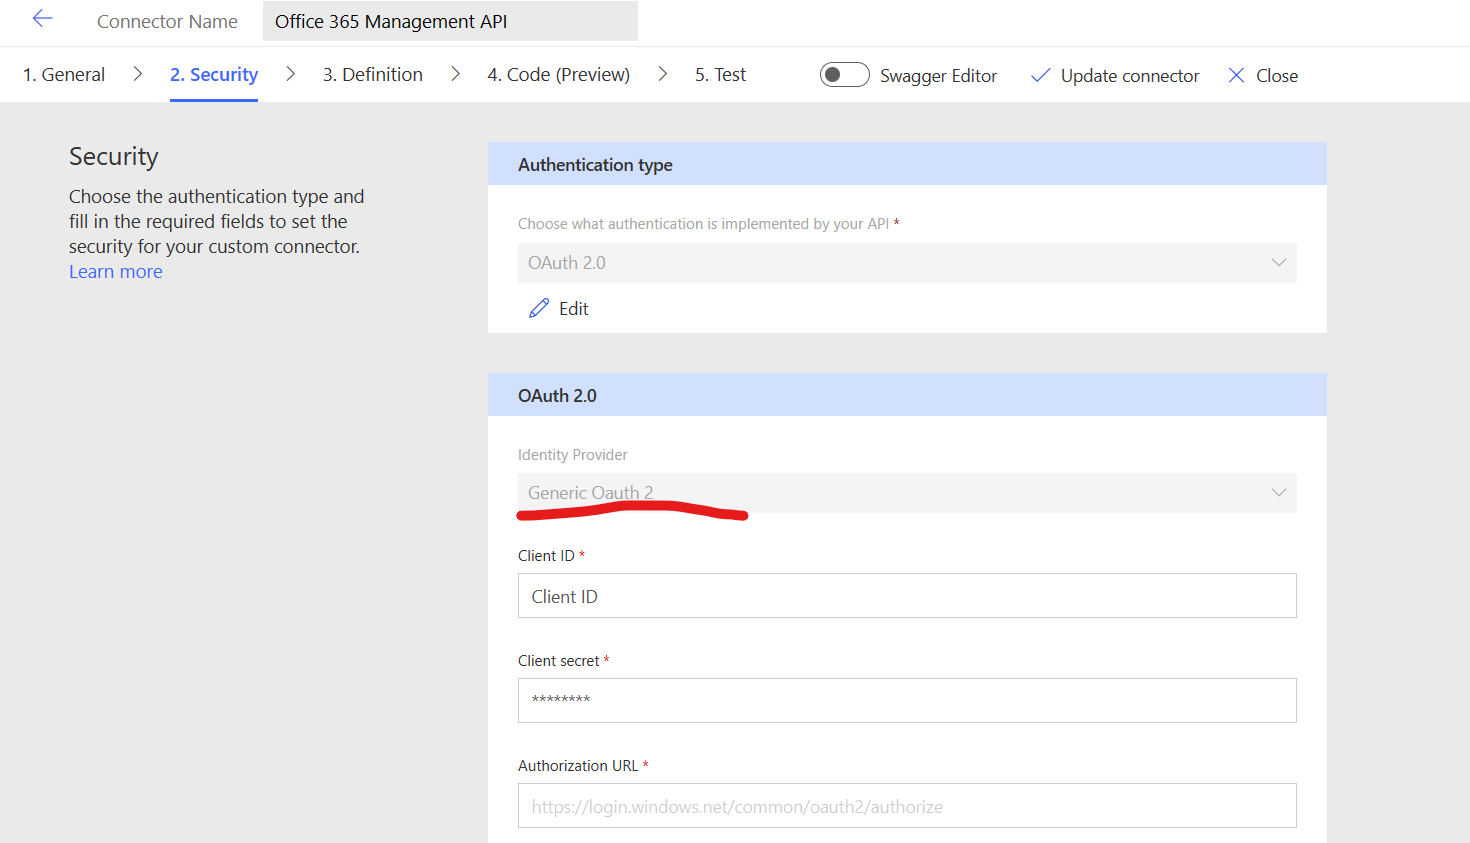Viewport: 1470px width, 843px height.
Task: Click the chevron between General and Security steps
Action: pos(137,74)
